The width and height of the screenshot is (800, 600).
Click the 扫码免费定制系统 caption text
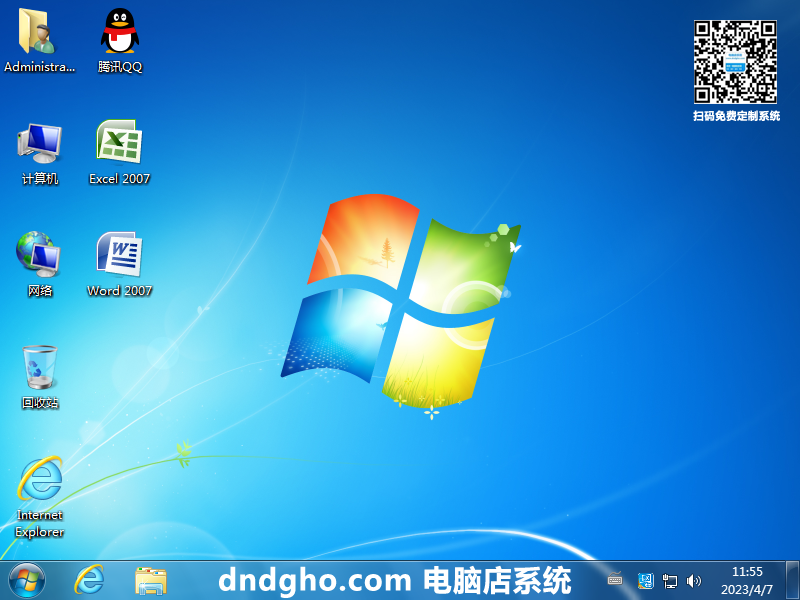(736, 116)
